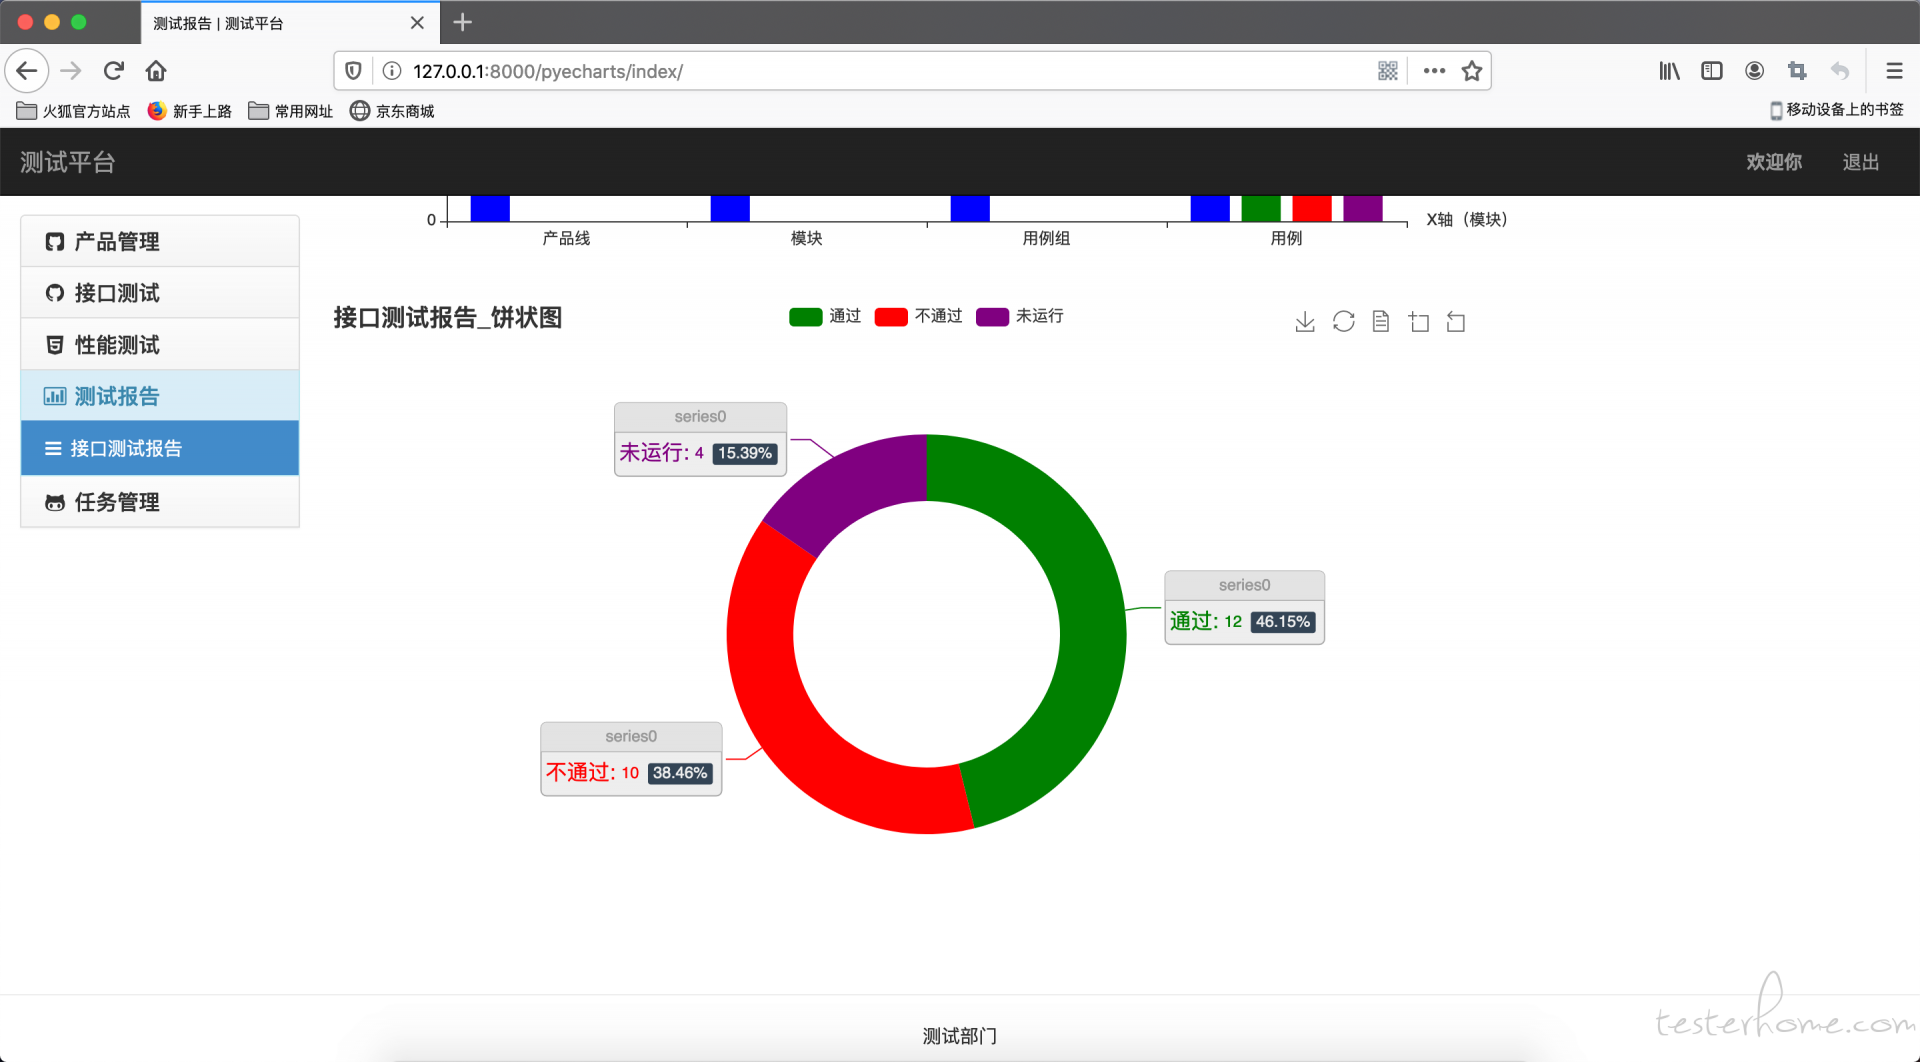Open 产品管理 sidebar menu
This screenshot has width=1920, height=1062.
pos(160,241)
